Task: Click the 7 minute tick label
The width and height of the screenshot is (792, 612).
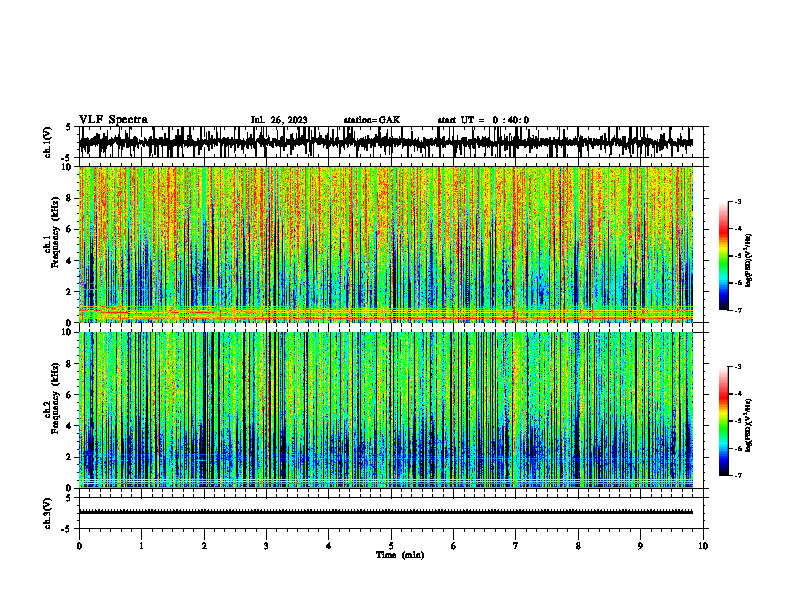Action: [516, 546]
